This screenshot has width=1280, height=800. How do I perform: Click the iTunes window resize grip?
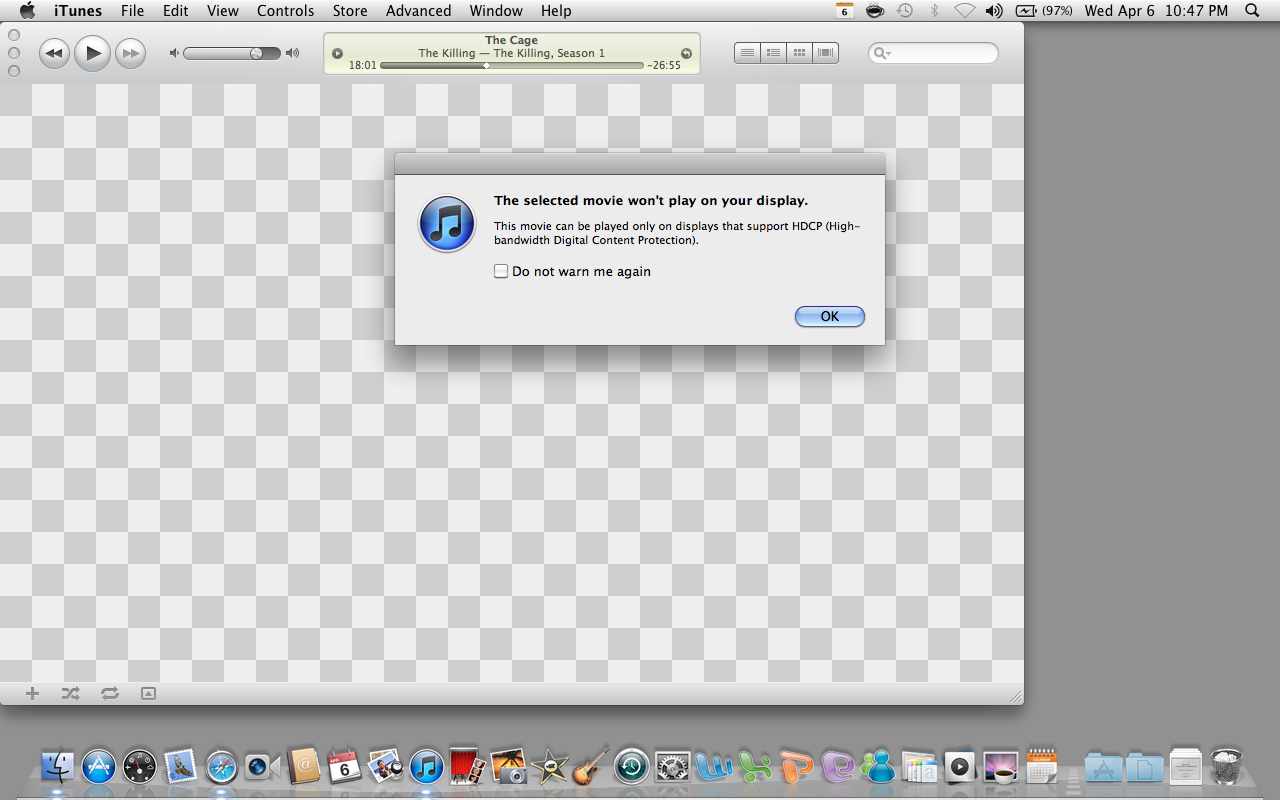1016,696
